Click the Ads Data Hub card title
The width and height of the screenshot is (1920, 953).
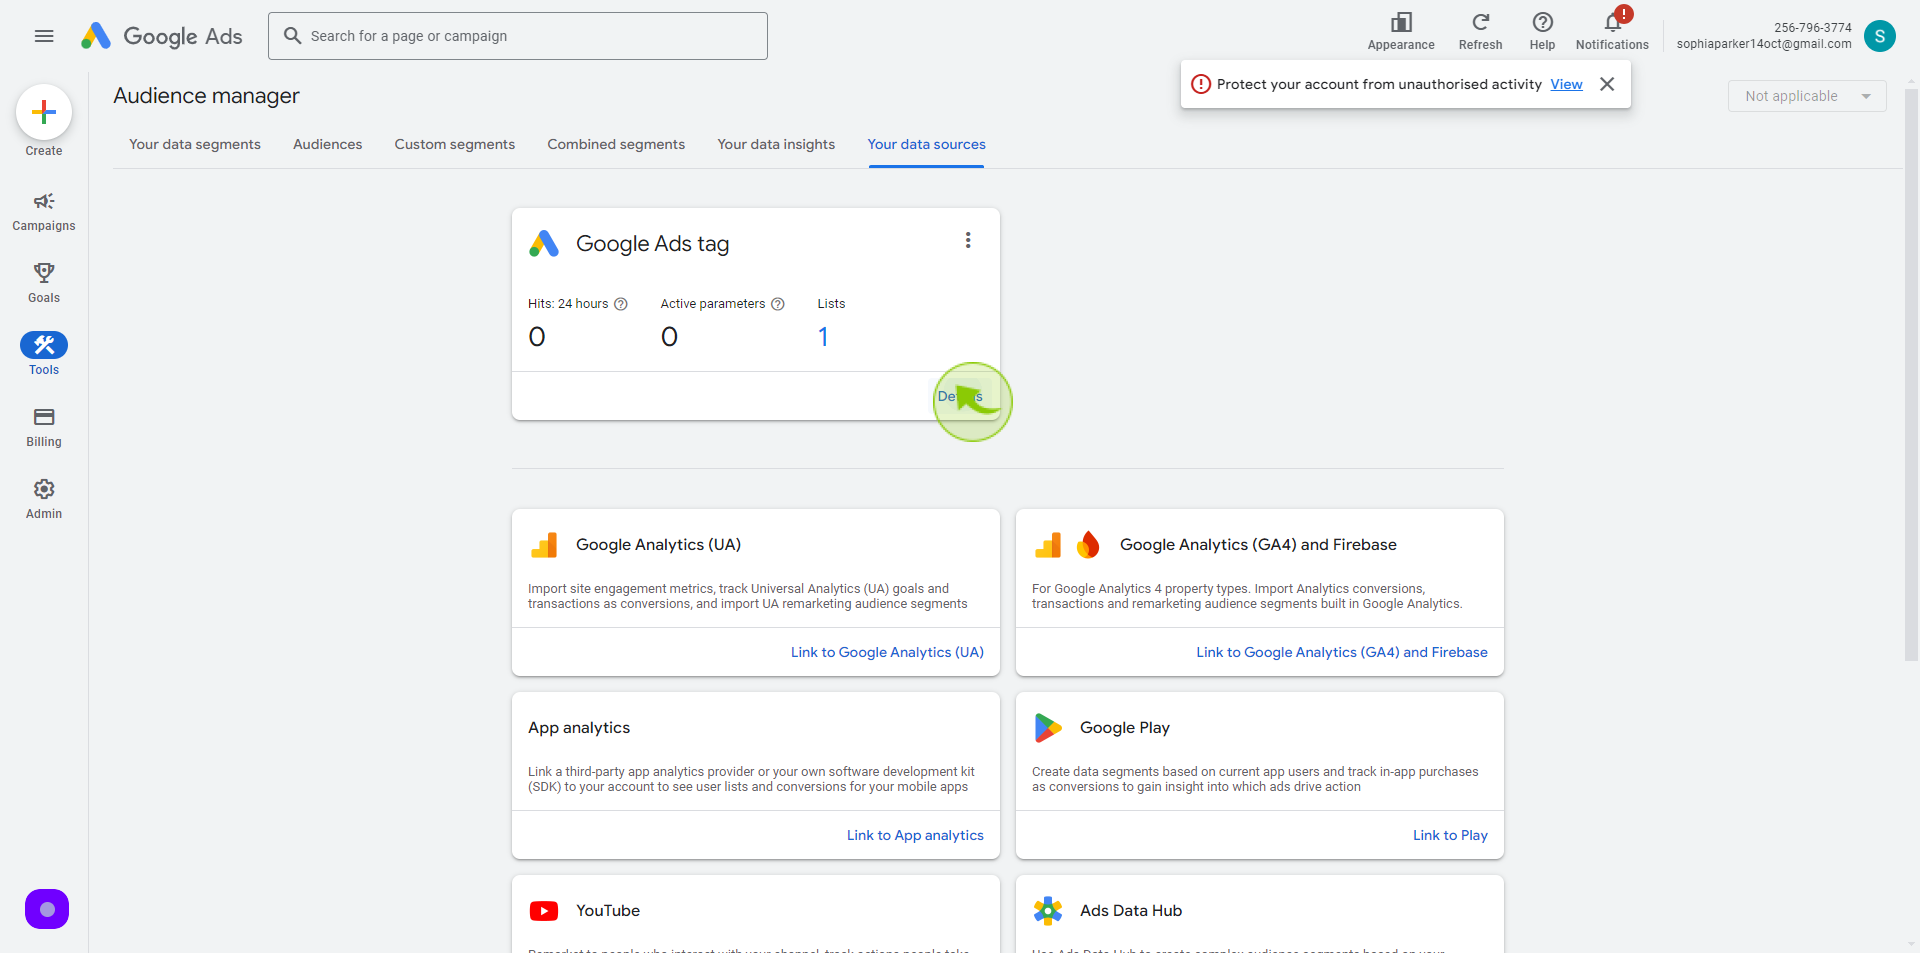pyautogui.click(x=1131, y=911)
